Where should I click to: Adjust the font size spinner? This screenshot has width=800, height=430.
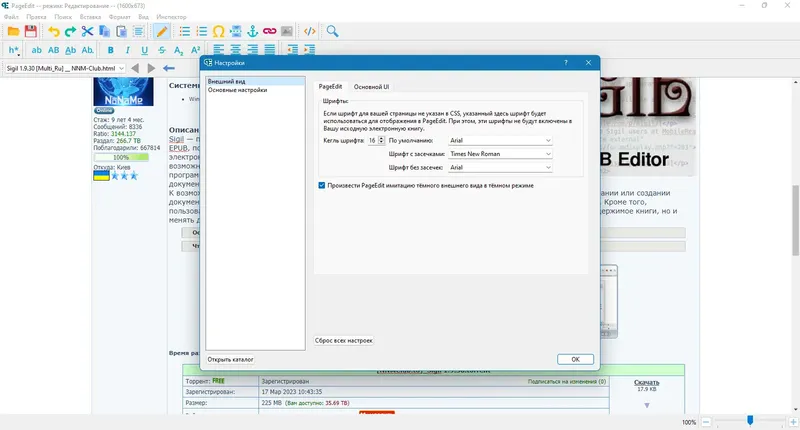tap(381, 140)
